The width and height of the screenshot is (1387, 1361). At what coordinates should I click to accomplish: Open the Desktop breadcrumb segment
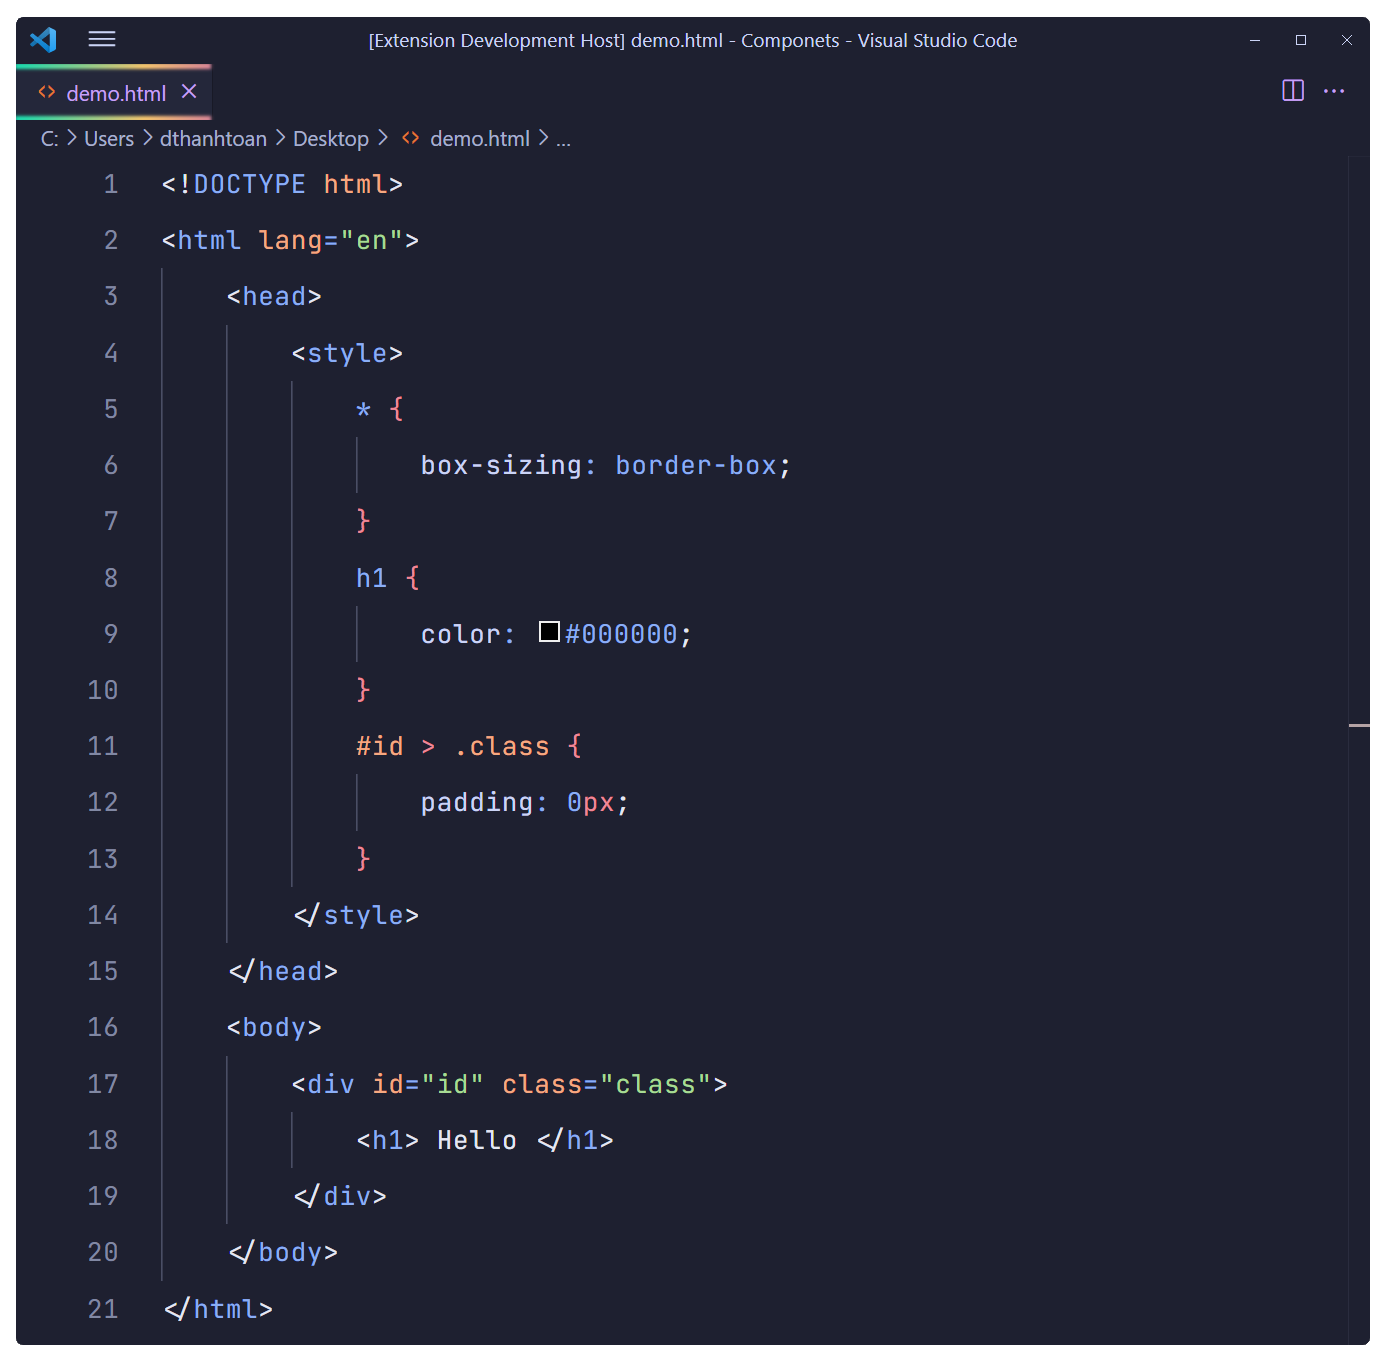tap(331, 139)
